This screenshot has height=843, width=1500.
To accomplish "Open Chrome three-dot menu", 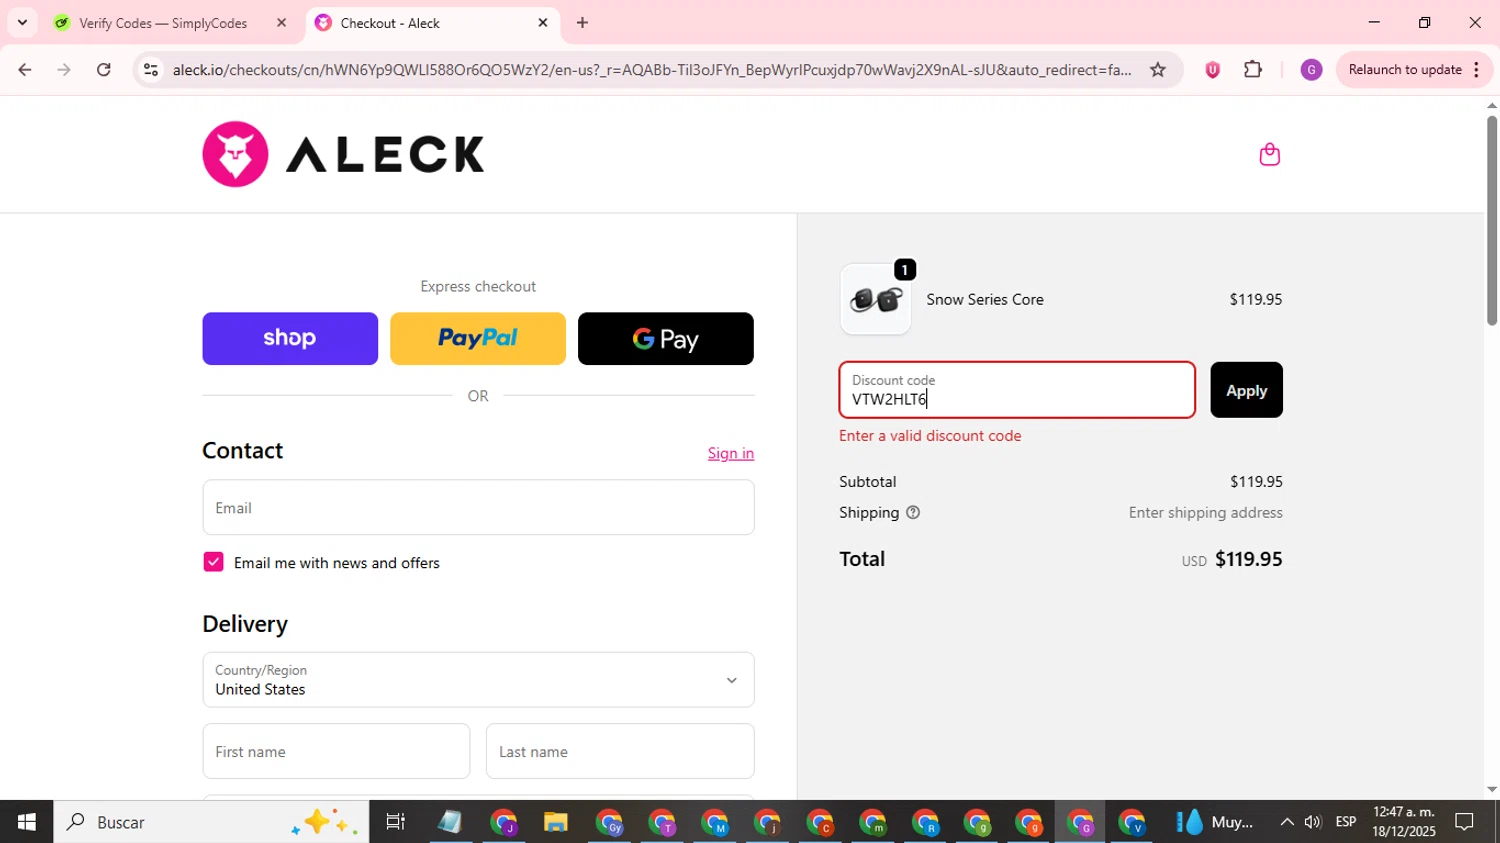I will (x=1477, y=70).
